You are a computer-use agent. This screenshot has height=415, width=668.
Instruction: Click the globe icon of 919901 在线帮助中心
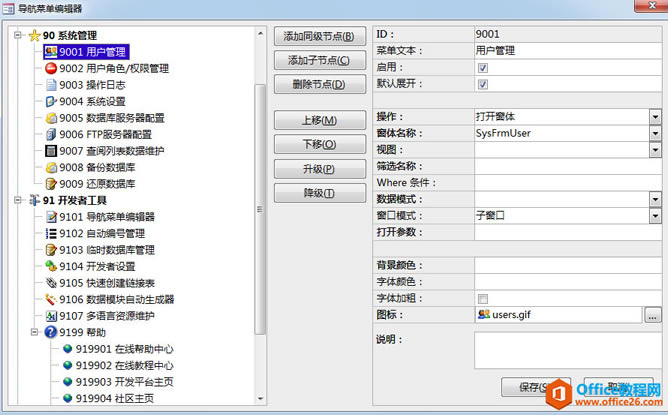67,349
